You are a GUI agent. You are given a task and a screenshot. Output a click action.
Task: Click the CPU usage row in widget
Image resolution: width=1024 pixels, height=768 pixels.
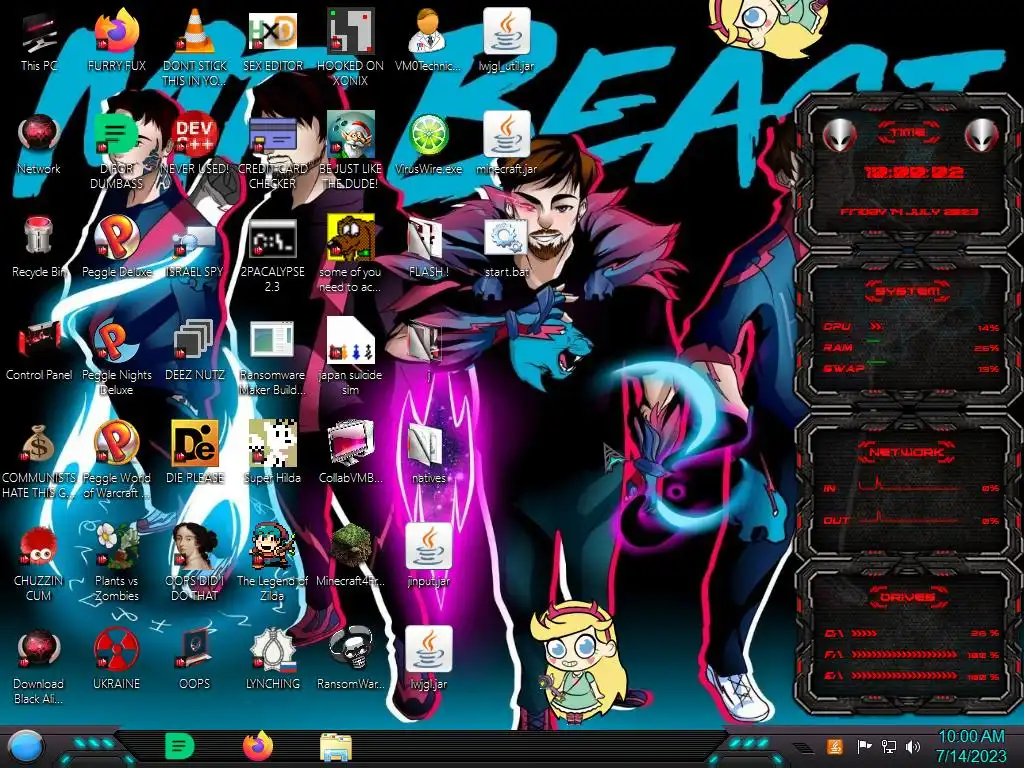[x=912, y=327]
